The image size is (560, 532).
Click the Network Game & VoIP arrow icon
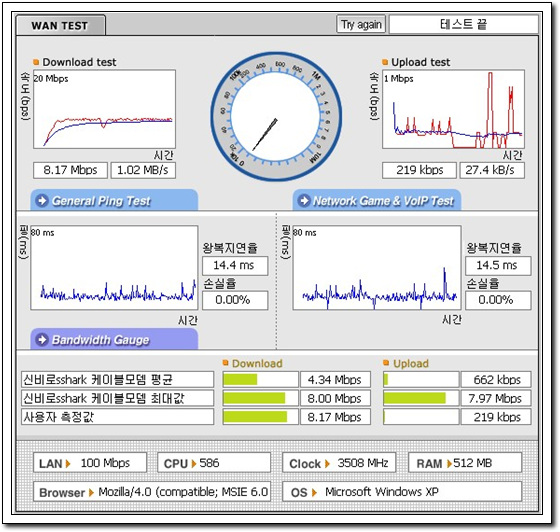click(x=304, y=200)
